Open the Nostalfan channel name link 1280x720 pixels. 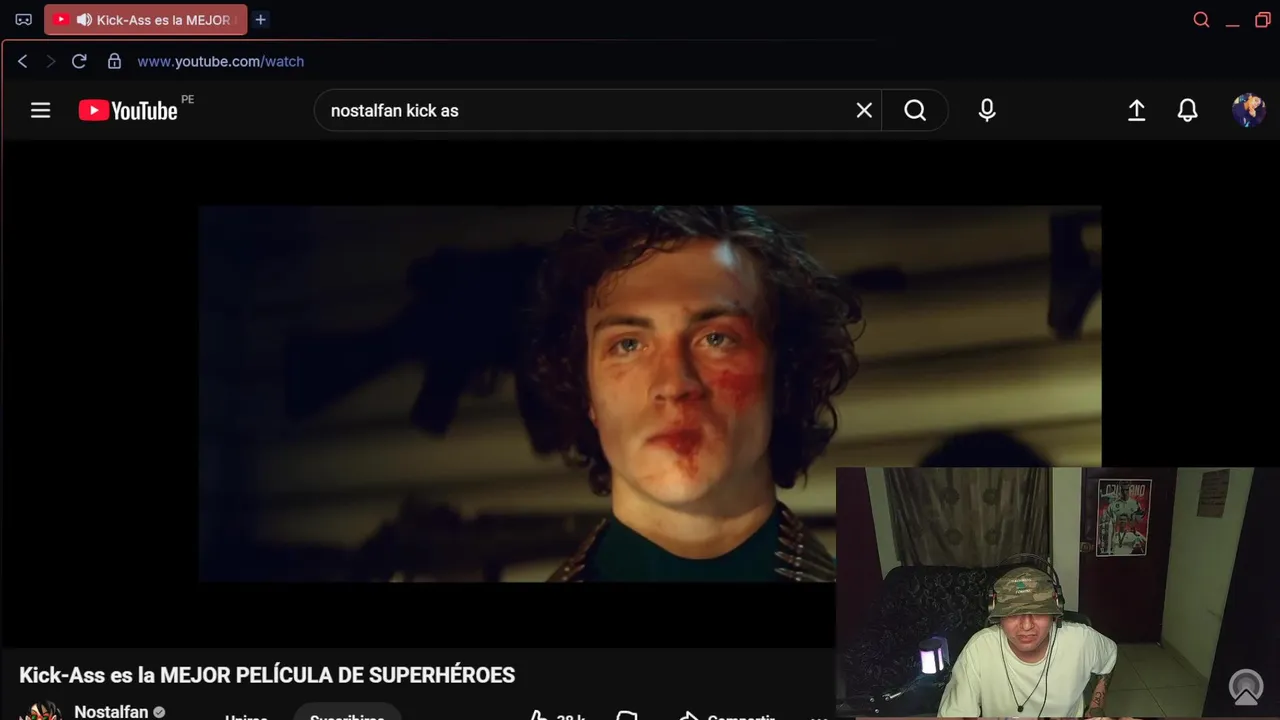click(x=111, y=711)
